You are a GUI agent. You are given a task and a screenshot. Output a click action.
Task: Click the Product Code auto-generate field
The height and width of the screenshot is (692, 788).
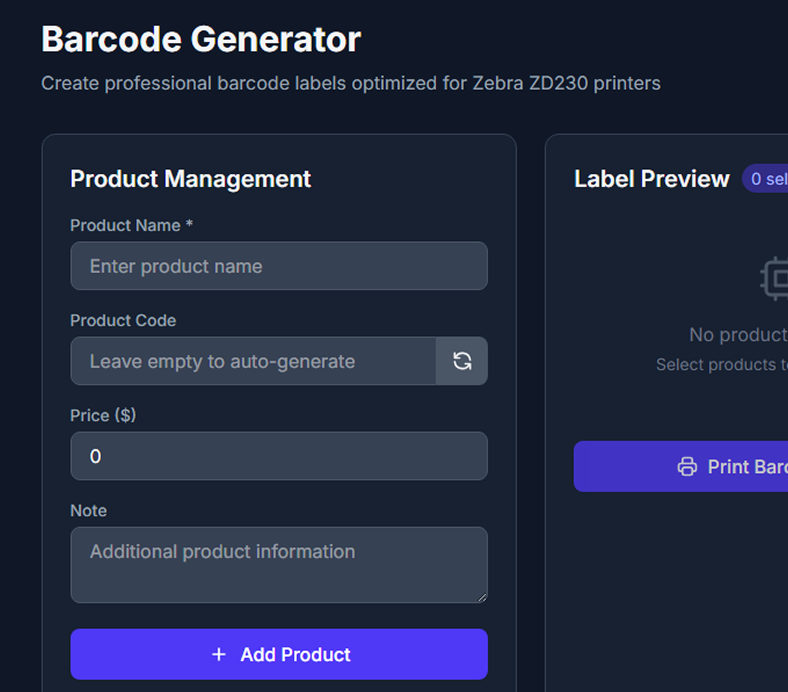pos(253,361)
